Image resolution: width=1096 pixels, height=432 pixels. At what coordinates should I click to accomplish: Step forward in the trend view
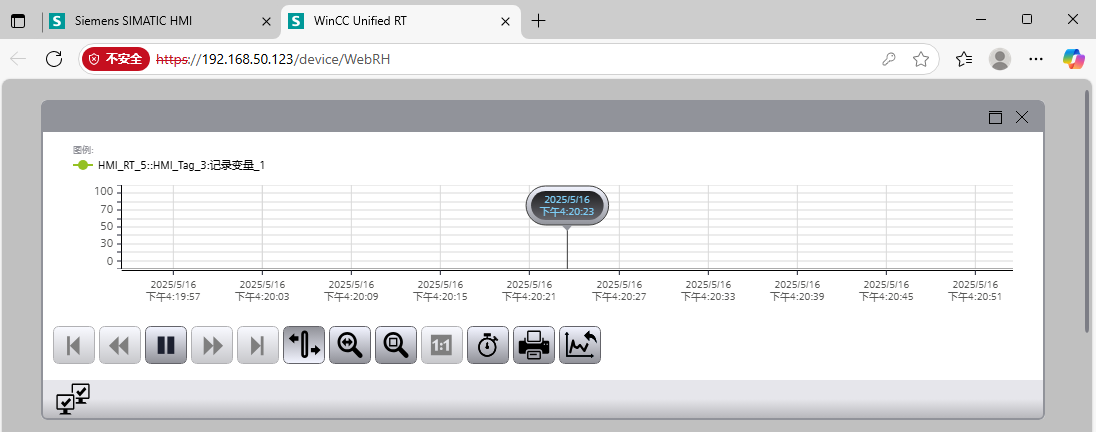point(212,345)
